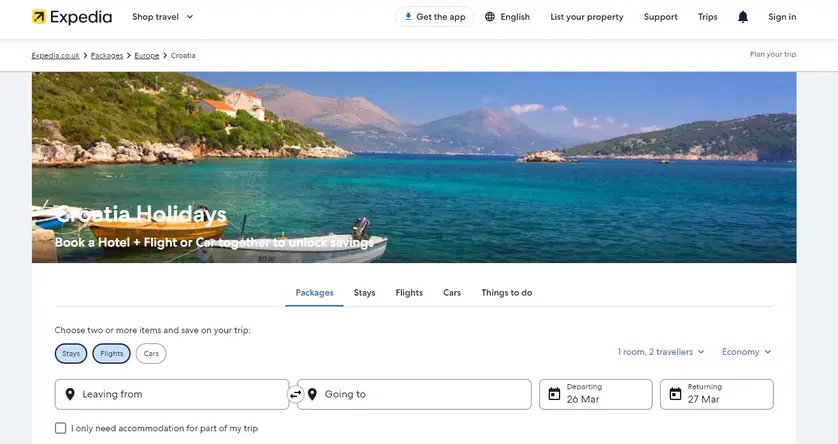
Task: Click the Departing calendar icon
Action: coord(554,394)
